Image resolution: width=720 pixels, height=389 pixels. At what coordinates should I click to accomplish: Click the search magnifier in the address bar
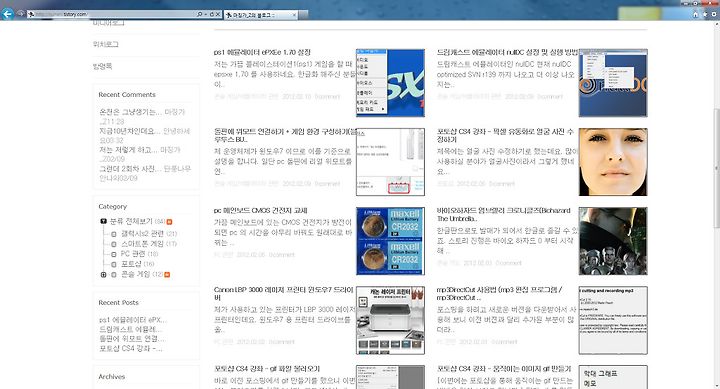point(199,14)
